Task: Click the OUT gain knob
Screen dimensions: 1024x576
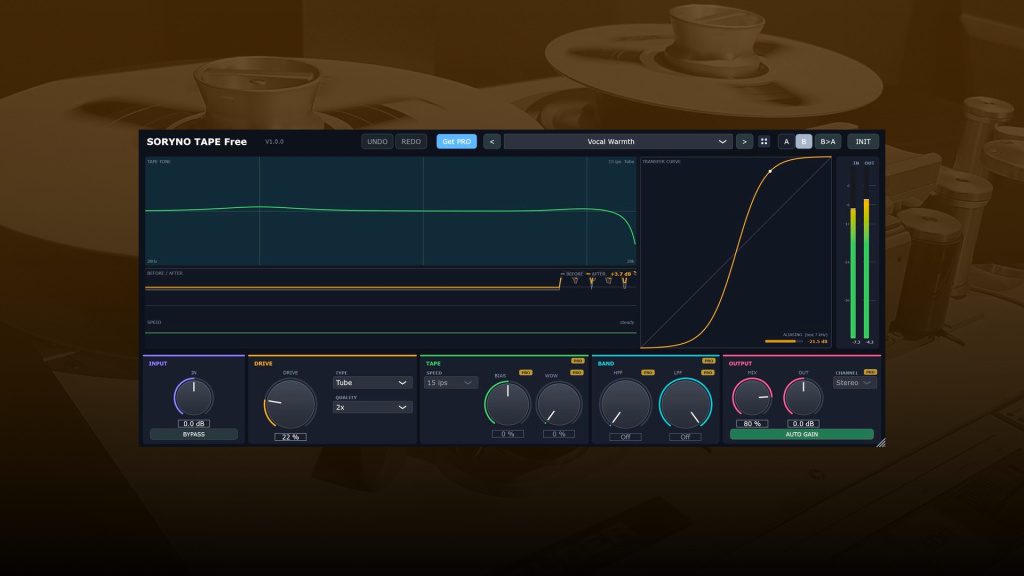Action: pyautogui.click(x=803, y=396)
